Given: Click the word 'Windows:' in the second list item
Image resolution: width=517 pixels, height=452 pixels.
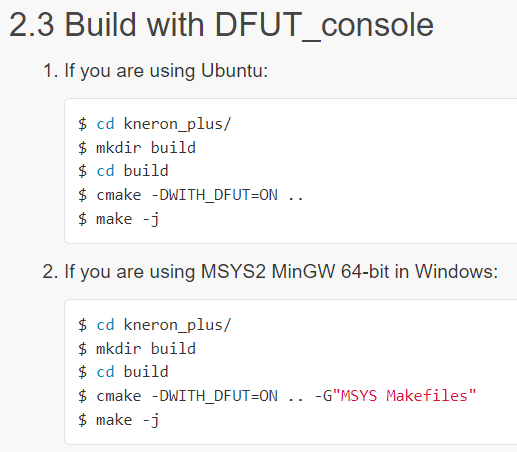Looking at the screenshot, I should tap(457, 271).
